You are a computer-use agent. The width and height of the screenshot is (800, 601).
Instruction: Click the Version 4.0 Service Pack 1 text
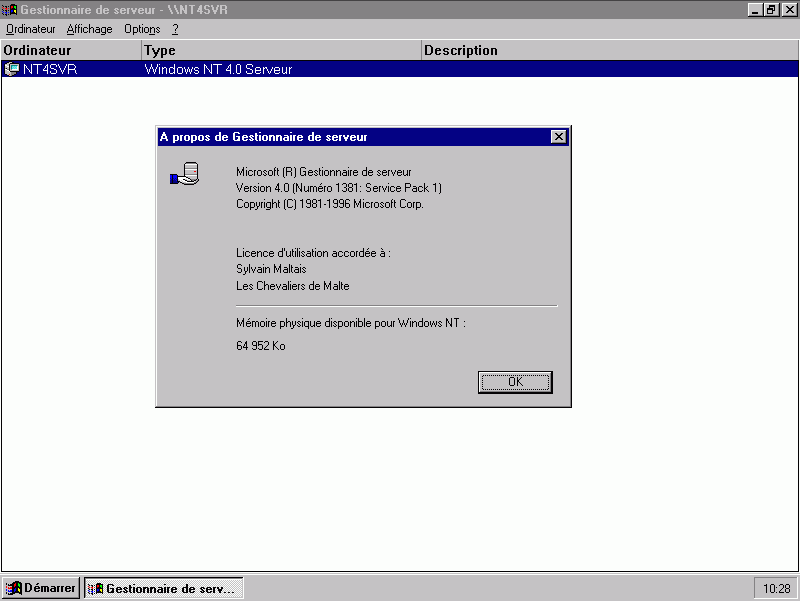[339, 188]
